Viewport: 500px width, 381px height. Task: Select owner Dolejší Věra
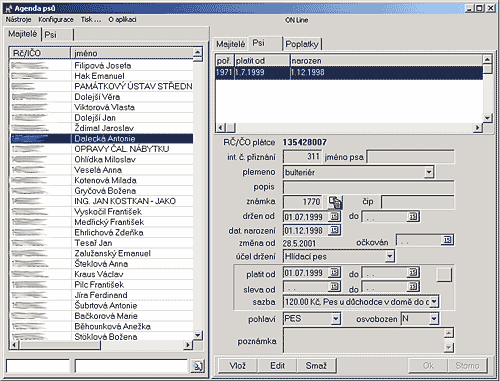(102, 97)
